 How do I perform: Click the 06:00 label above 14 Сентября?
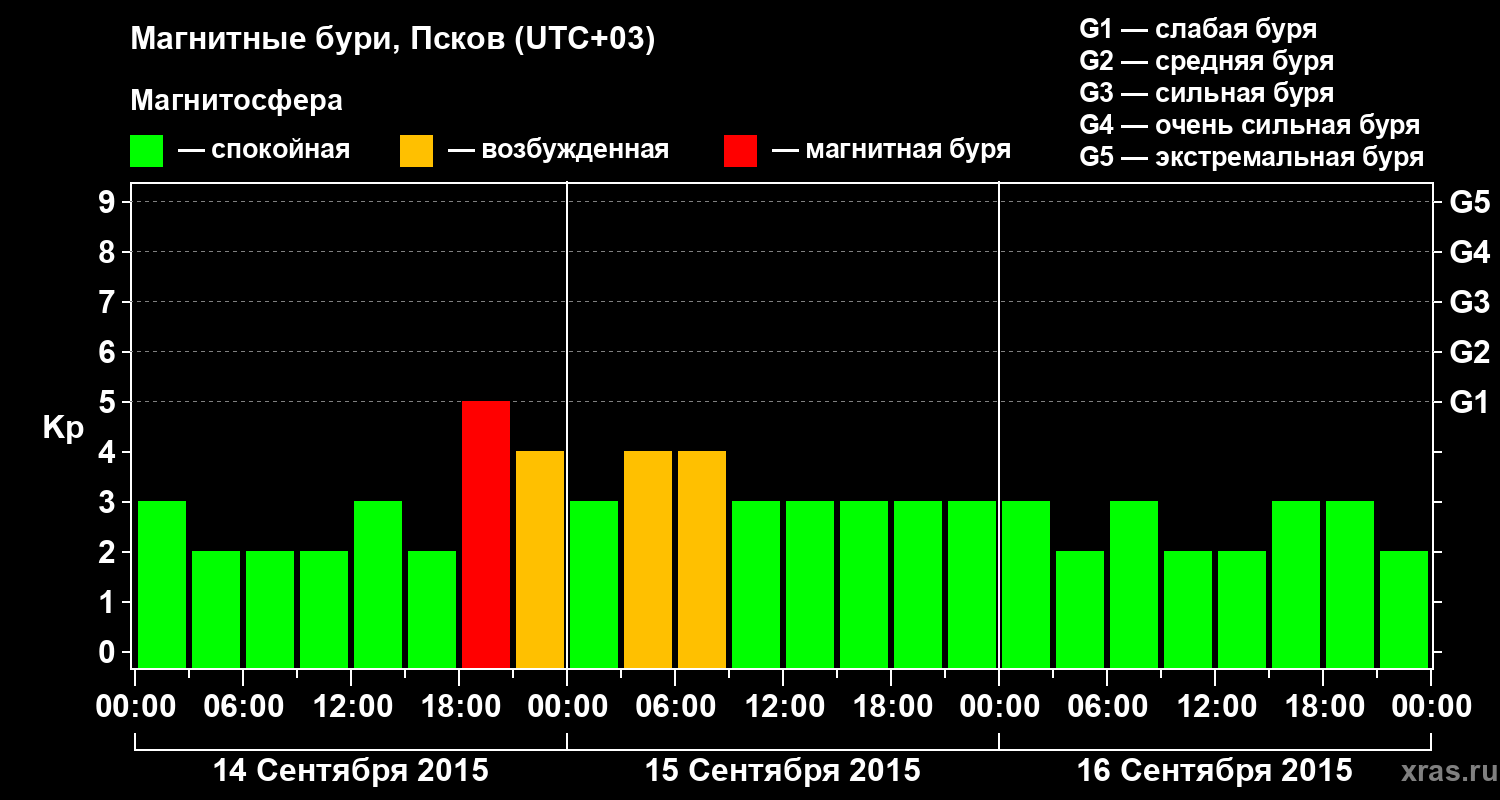tap(243, 707)
